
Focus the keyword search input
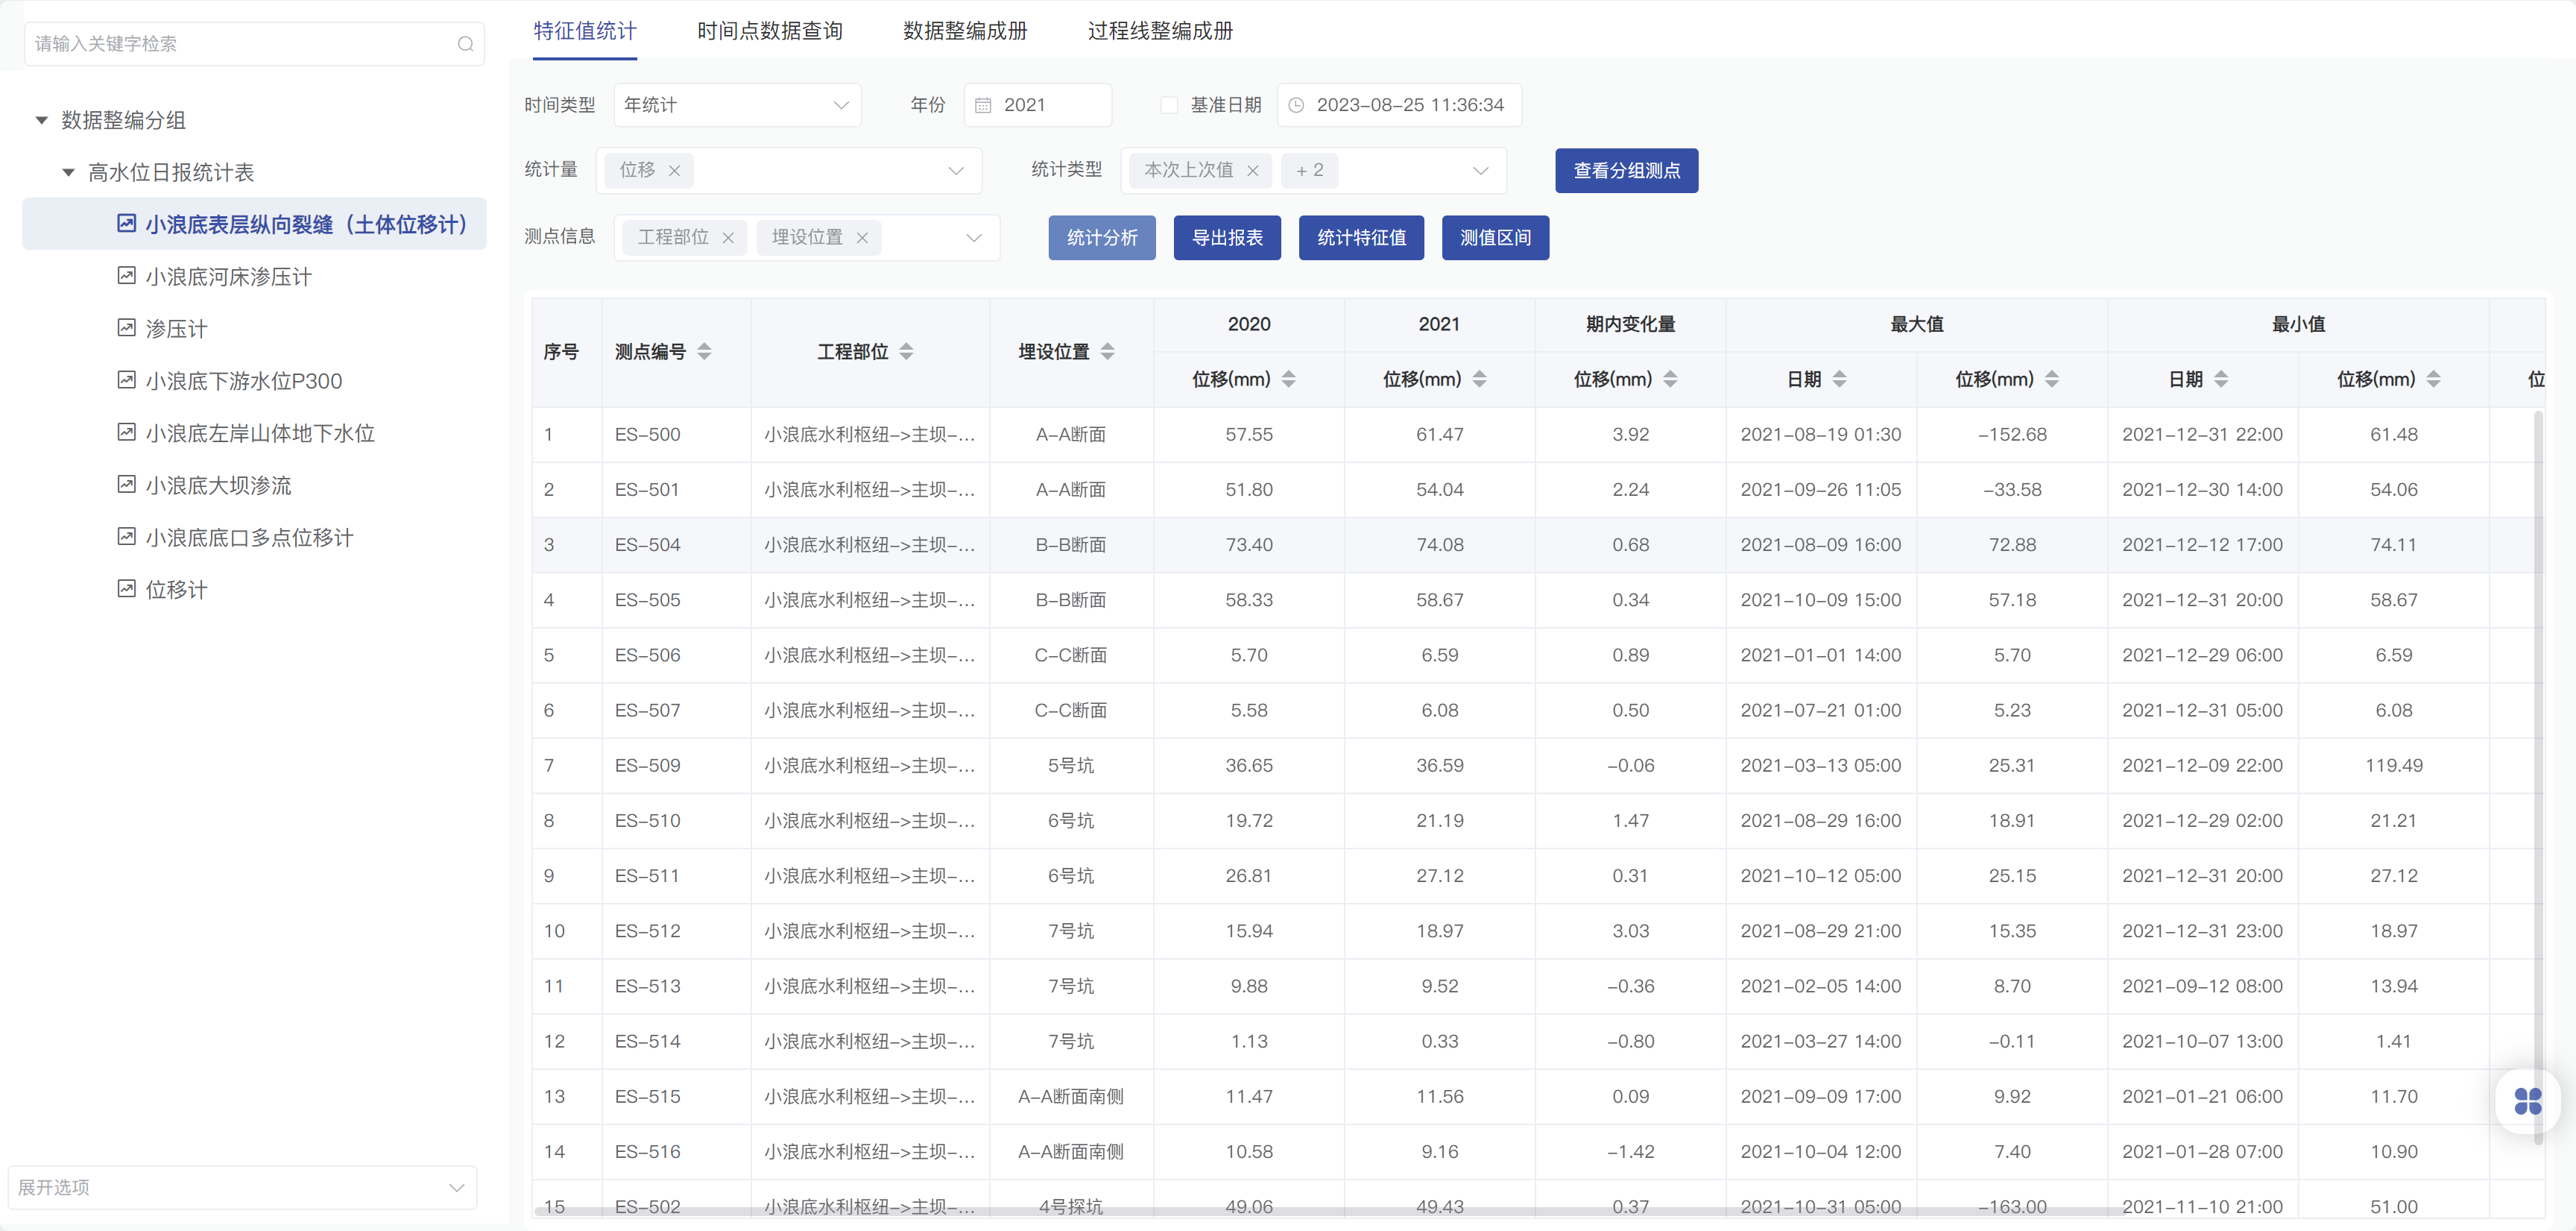(x=254, y=44)
